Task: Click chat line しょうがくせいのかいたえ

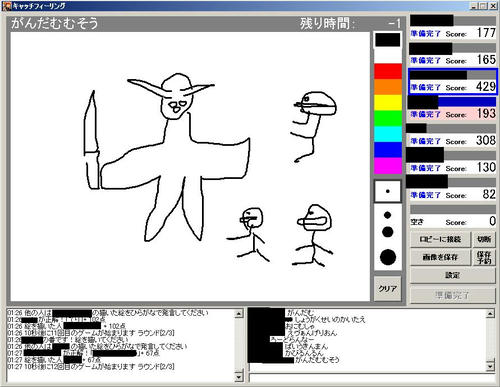Action: coord(330,319)
